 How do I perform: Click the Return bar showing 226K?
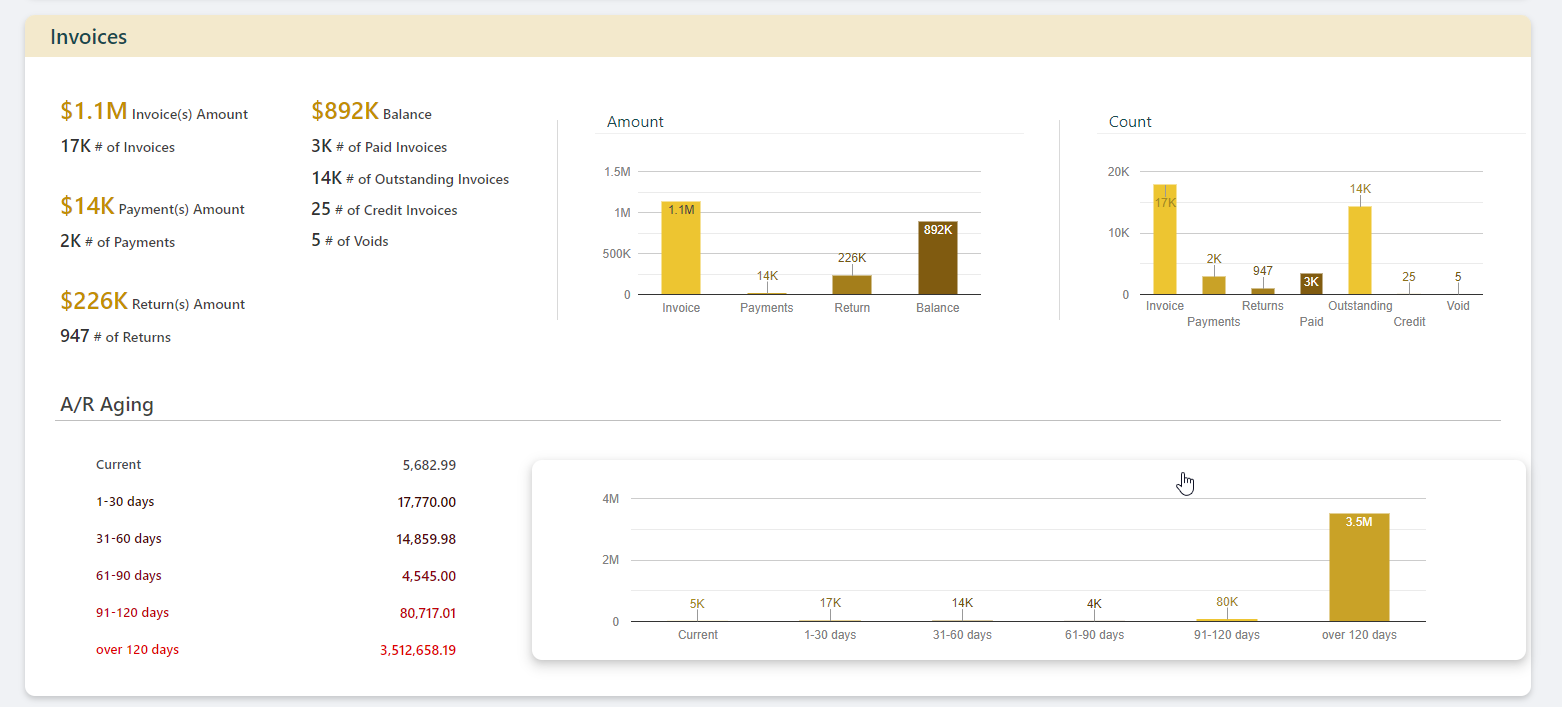[x=851, y=282]
